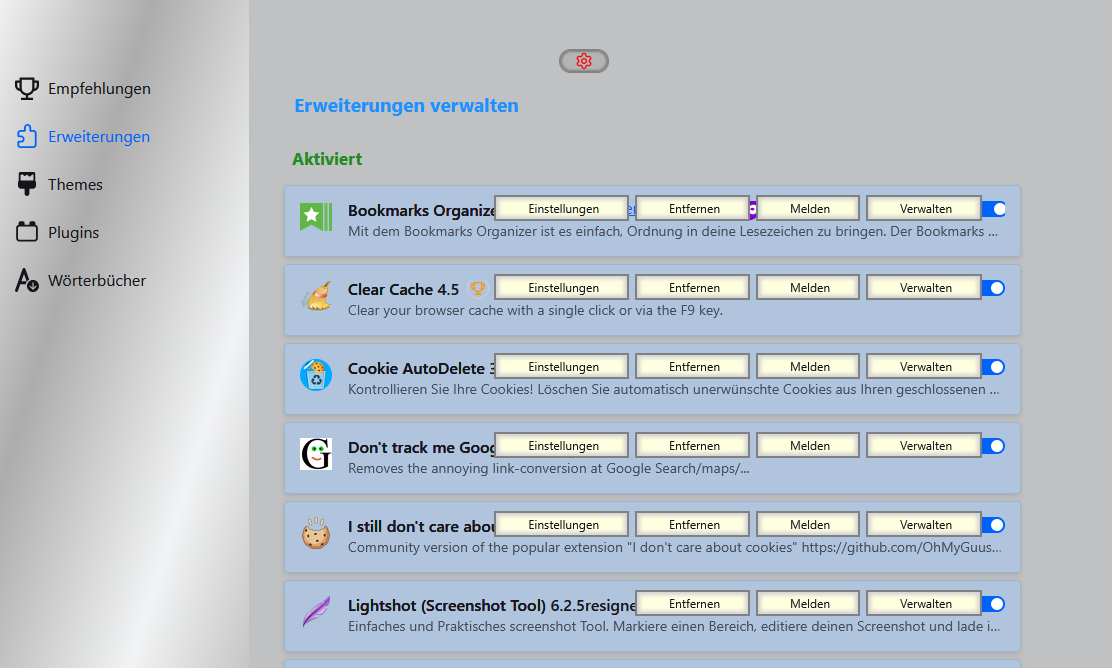Click Melden for Don't track me Google
The width and height of the screenshot is (1112, 668).
808,445
